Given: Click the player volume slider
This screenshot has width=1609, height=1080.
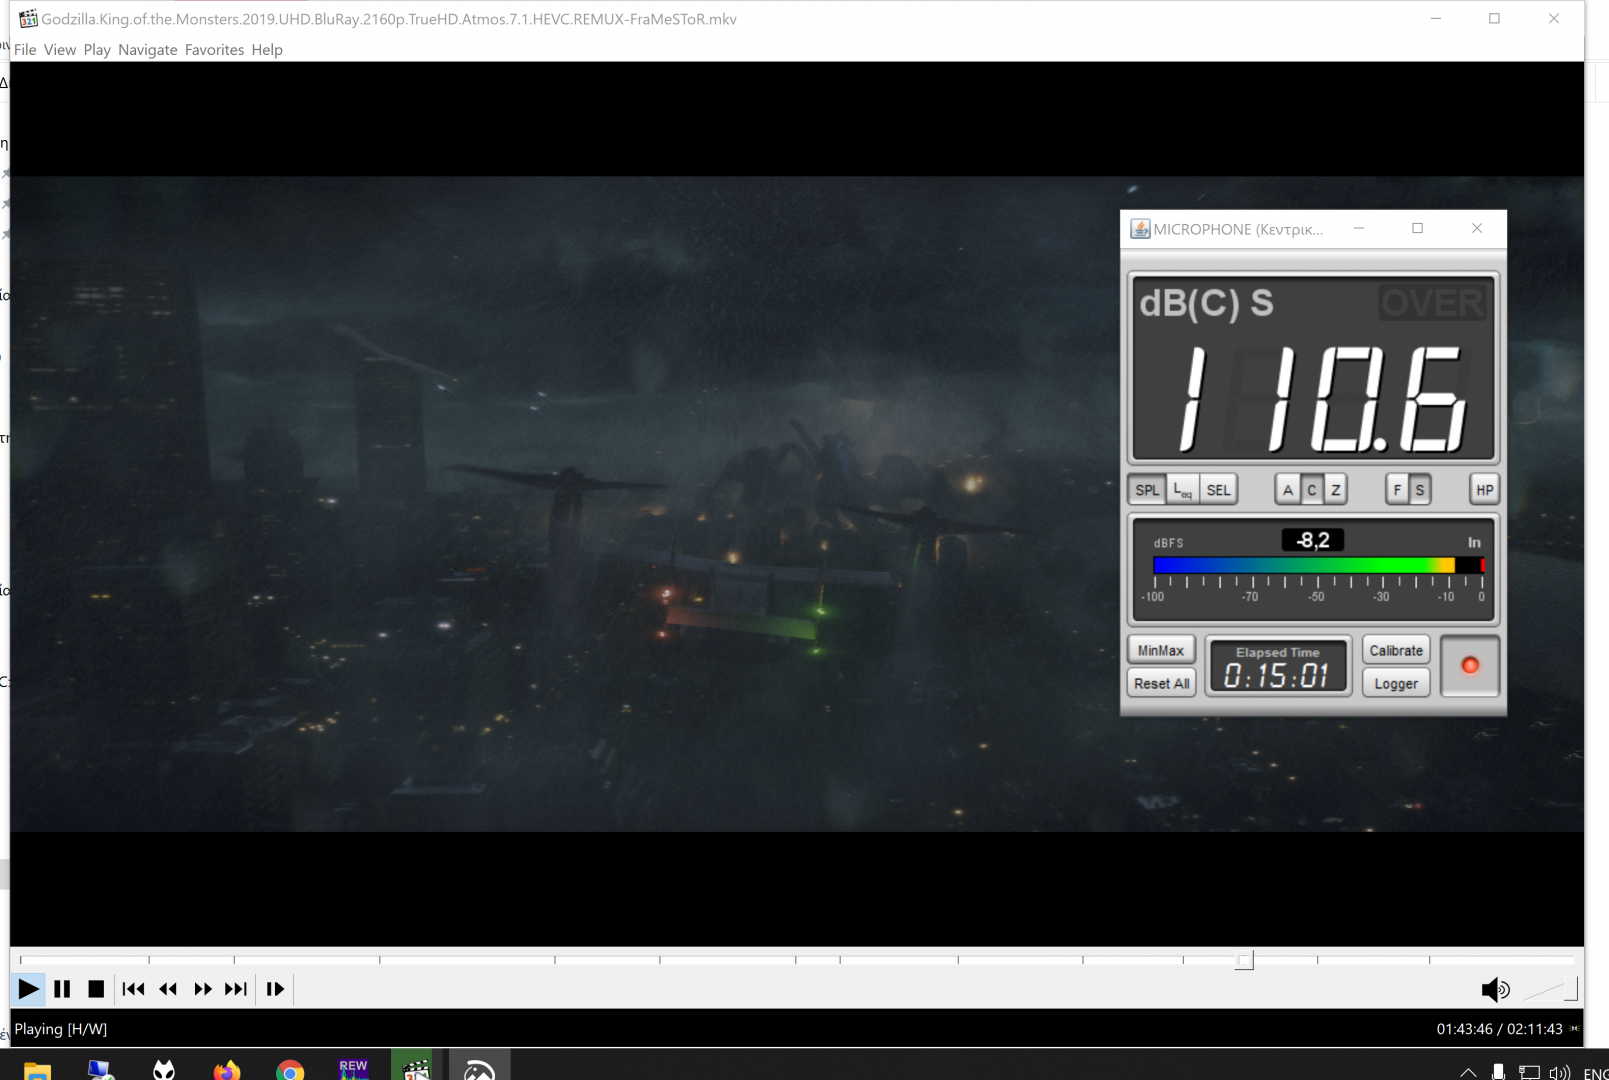Looking at the screenshot, I should [x=1549, y=990].
